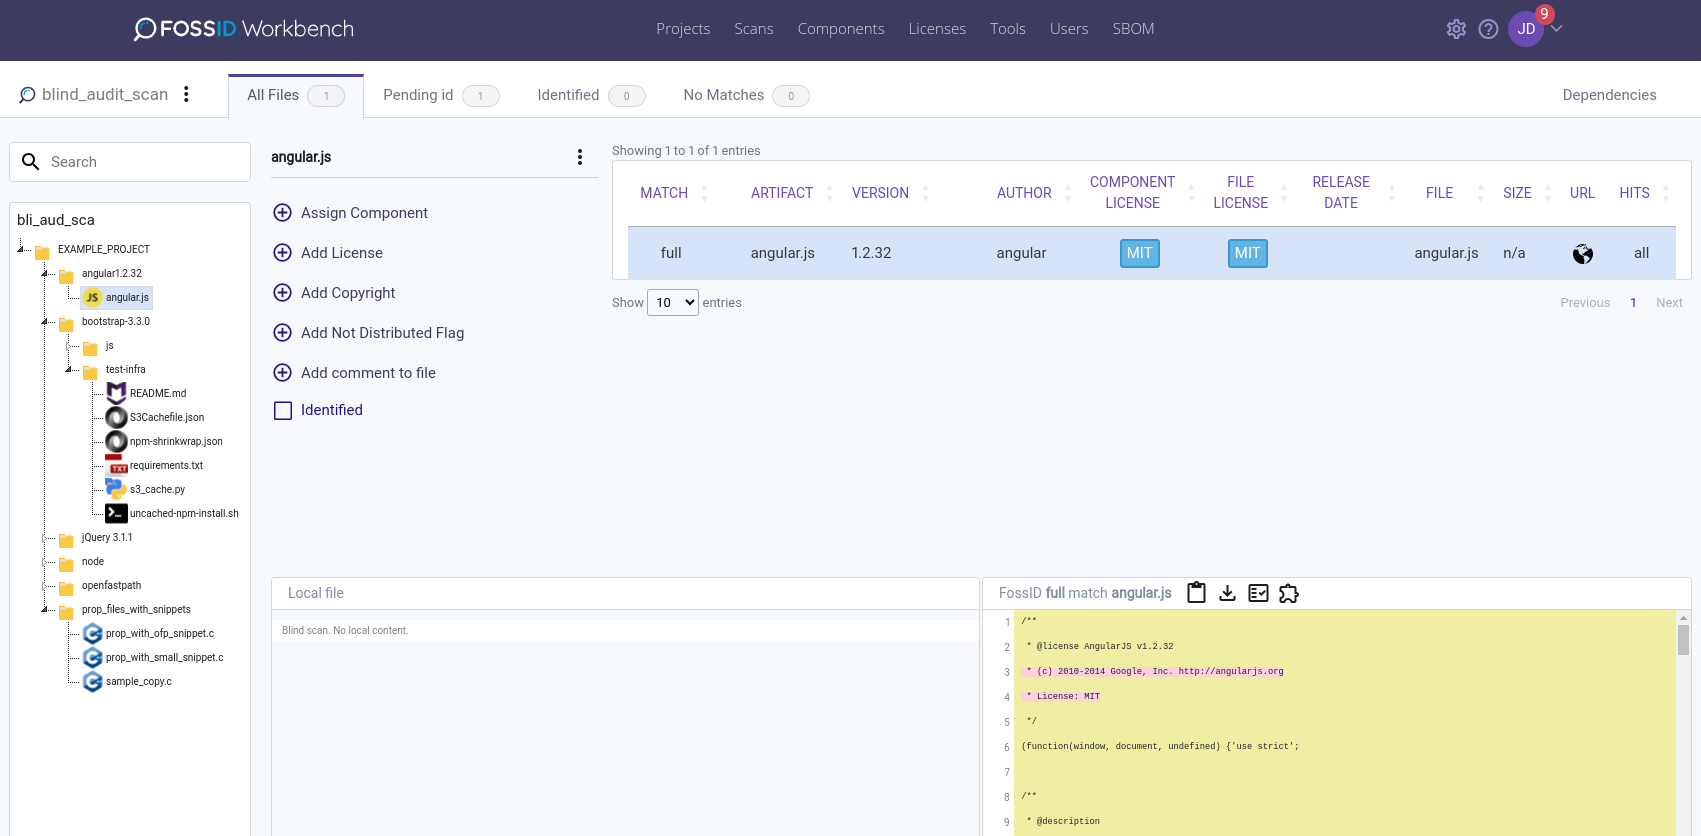Viewport: 1701px width, 836px height.
Task: Collapse the bootstrap-3.3.0 folder
Action: tap(44, 321)
